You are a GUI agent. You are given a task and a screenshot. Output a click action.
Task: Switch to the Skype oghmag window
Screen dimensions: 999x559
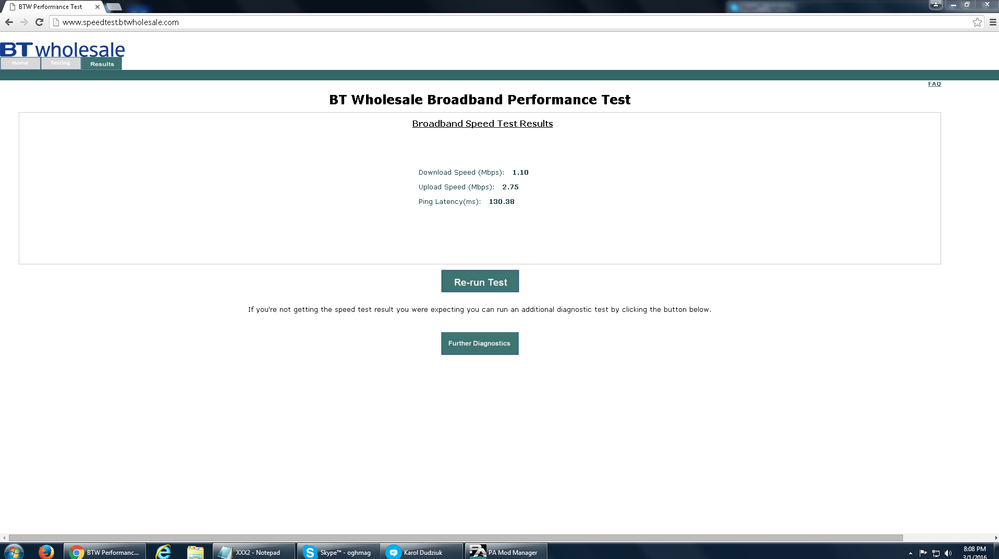(x=338, y=552)
